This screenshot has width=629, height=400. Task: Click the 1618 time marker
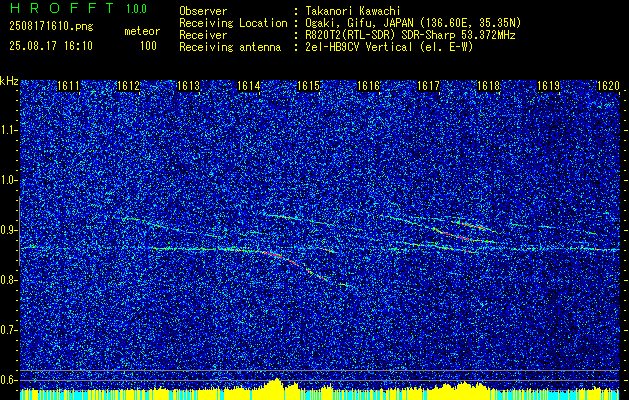click(x=489, y=86)
